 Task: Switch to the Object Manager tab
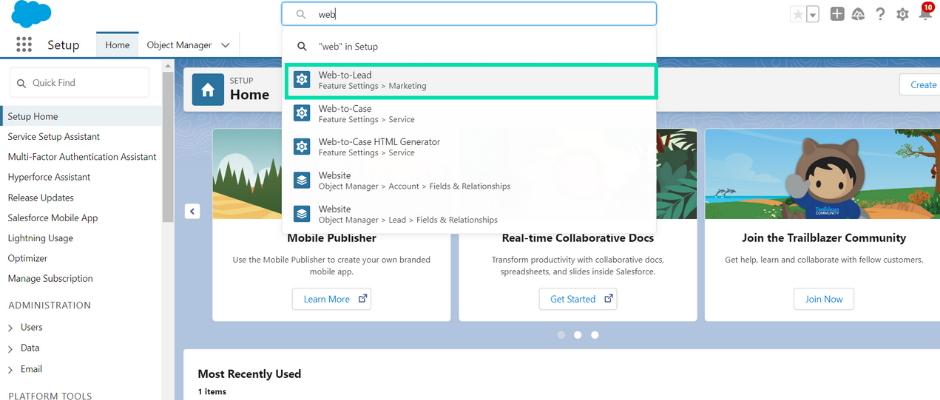click(179, 45)
